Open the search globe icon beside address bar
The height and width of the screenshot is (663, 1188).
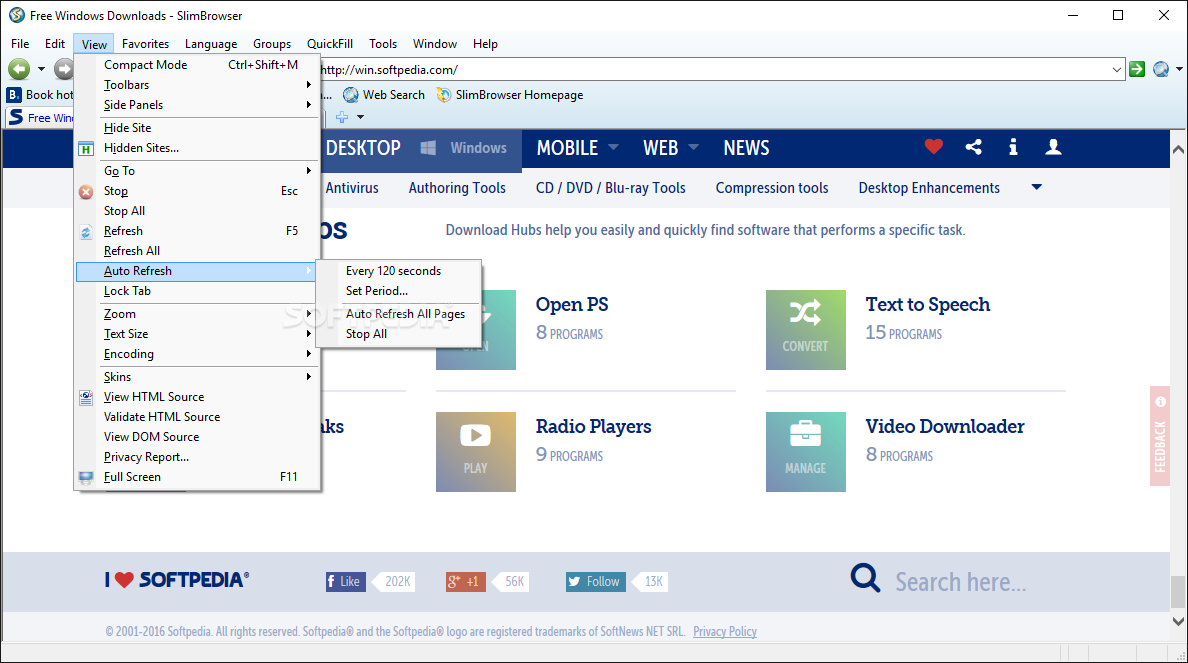click(x=1161, y=70)
